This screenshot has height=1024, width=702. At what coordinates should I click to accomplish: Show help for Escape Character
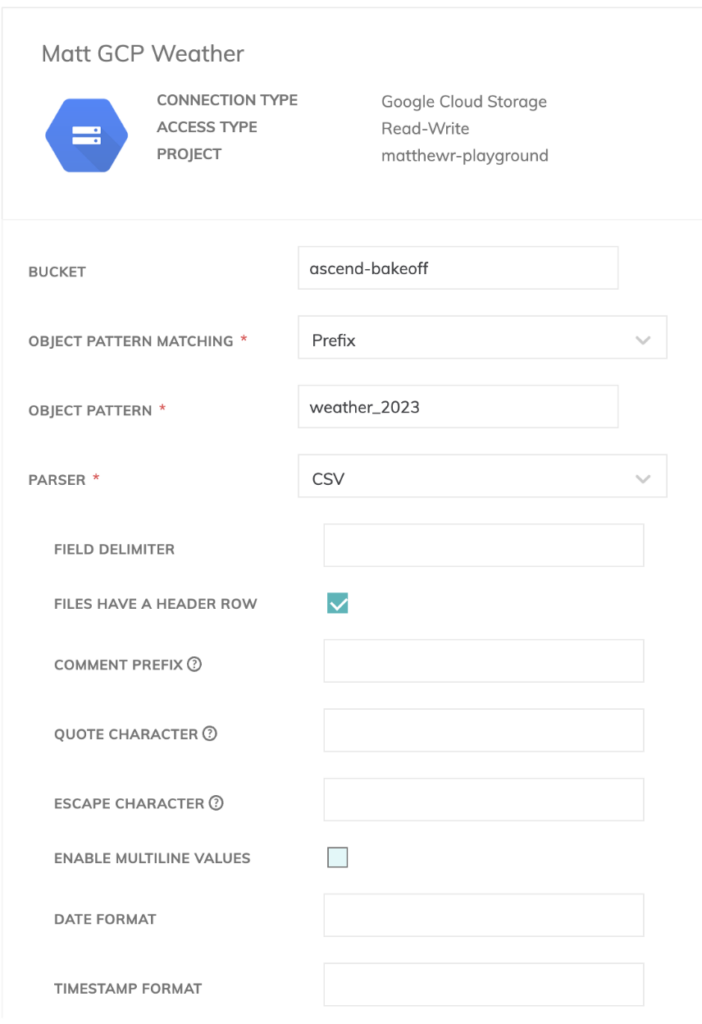click(x=216, y=803)
